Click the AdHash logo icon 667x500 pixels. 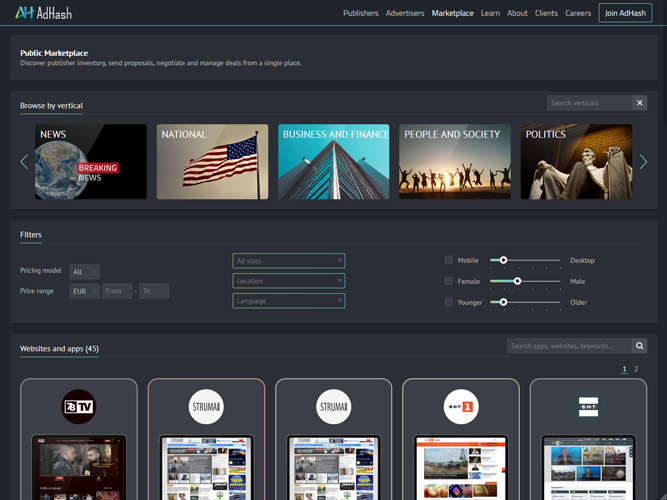[24, 13]
